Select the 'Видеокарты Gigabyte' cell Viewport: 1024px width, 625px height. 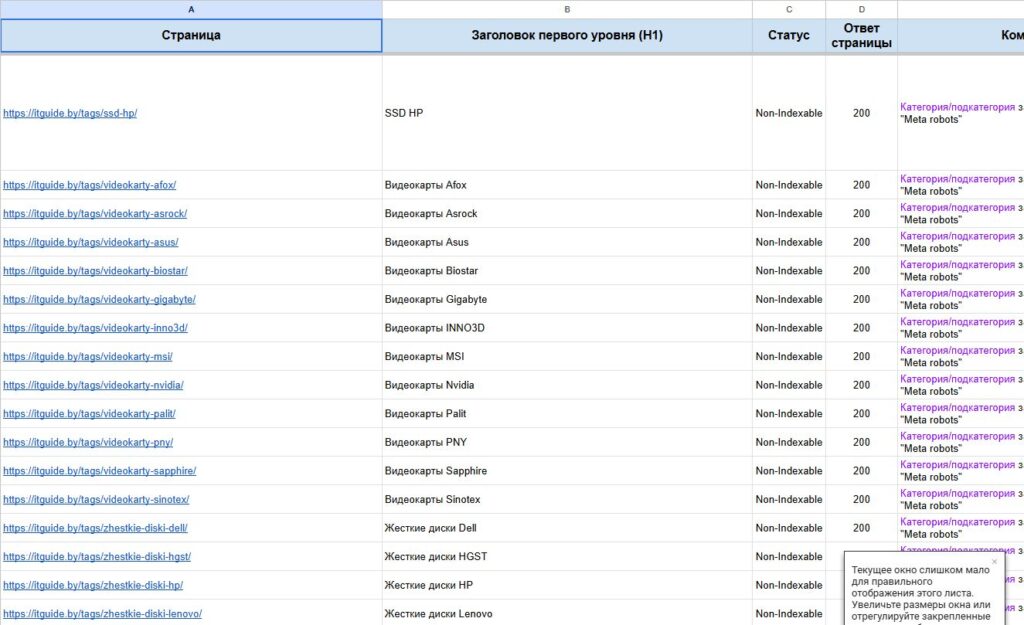coord(567,300)
